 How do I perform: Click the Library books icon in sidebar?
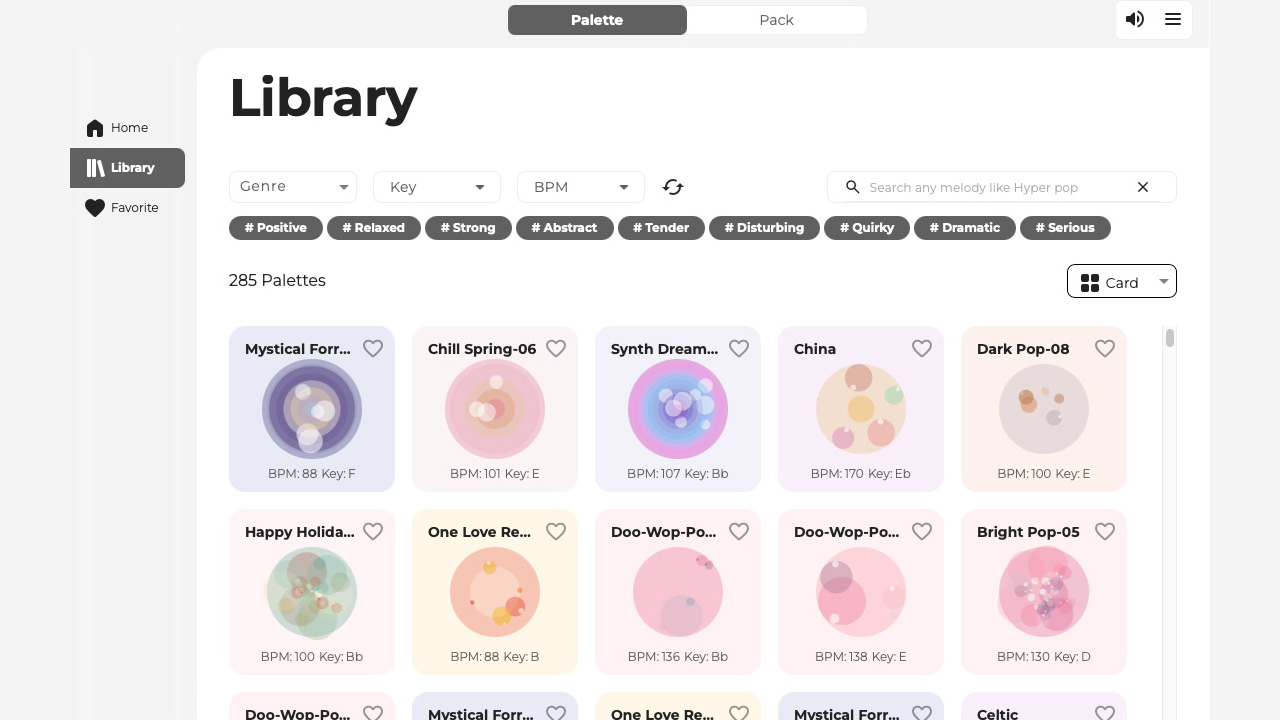(95, 168)
